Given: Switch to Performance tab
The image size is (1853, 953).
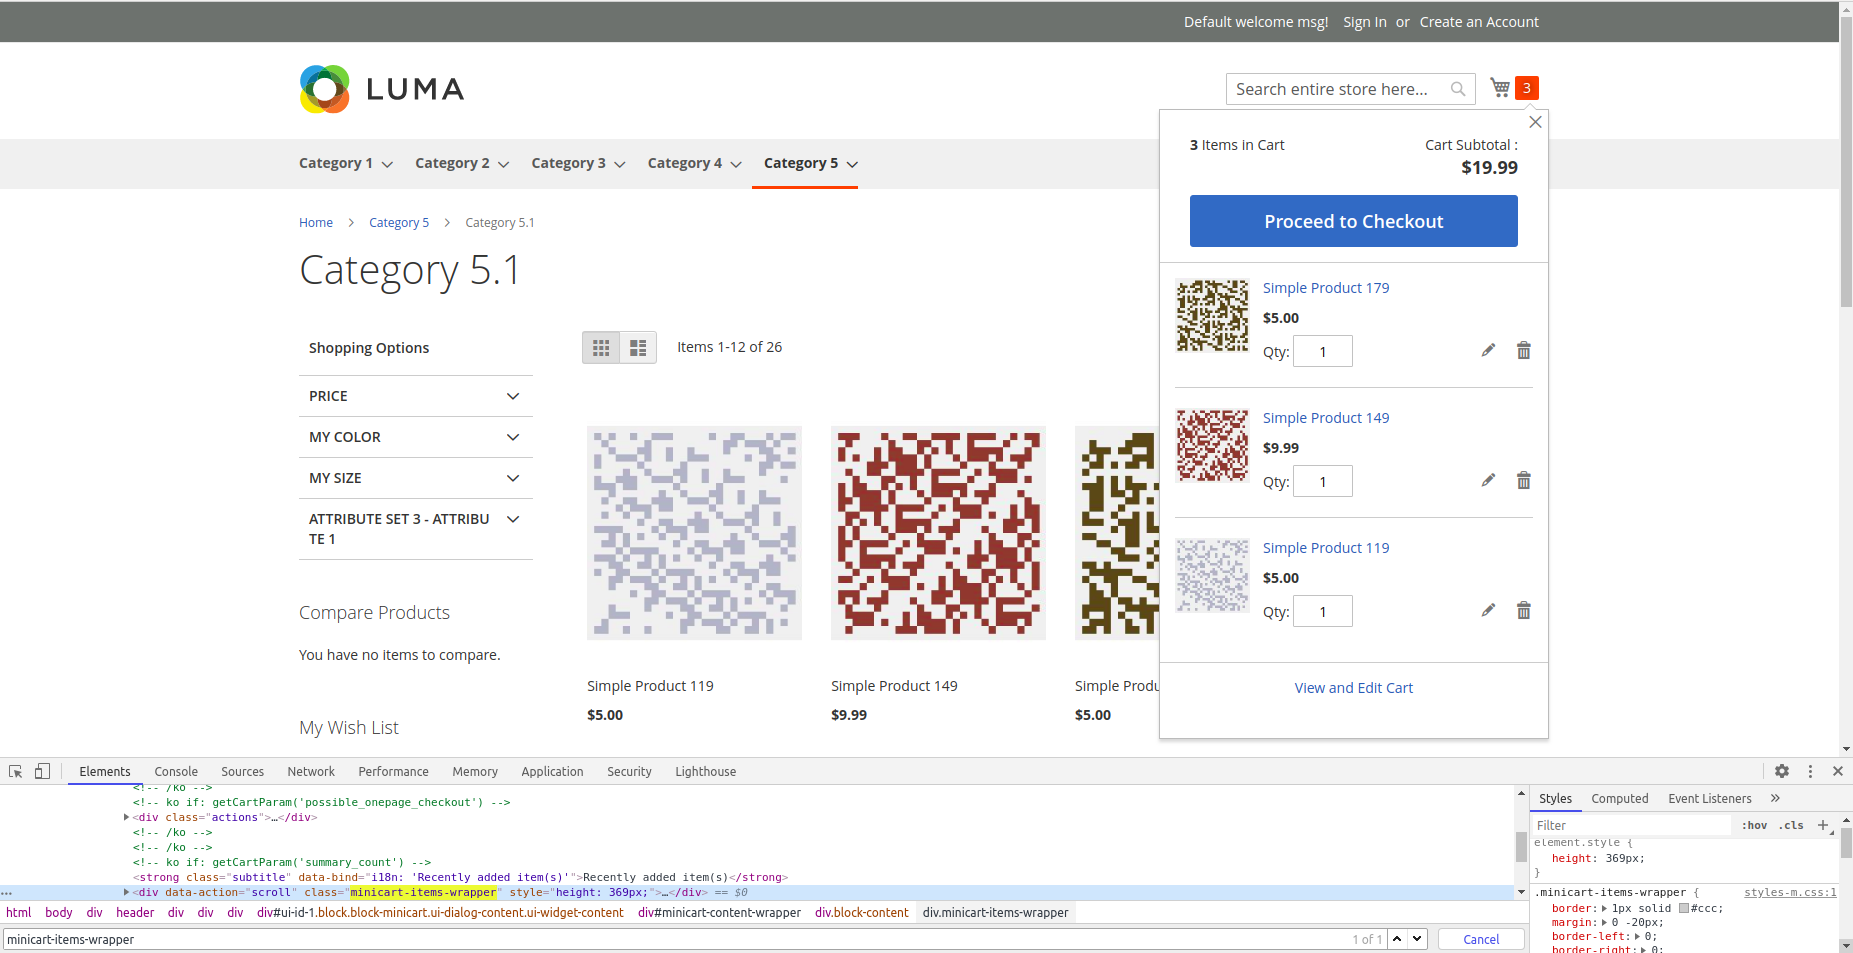Looking at the screenshot, I should coord(393,771).
